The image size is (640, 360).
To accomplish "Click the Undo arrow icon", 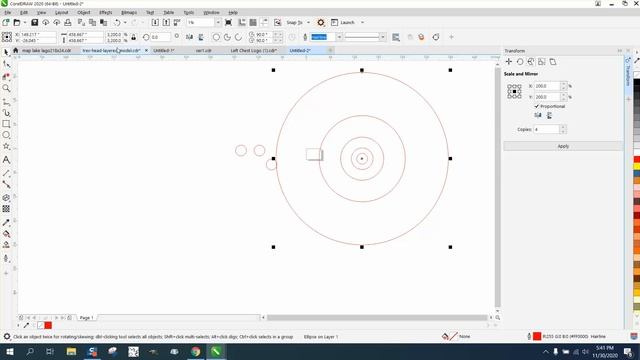I will 117,22.
